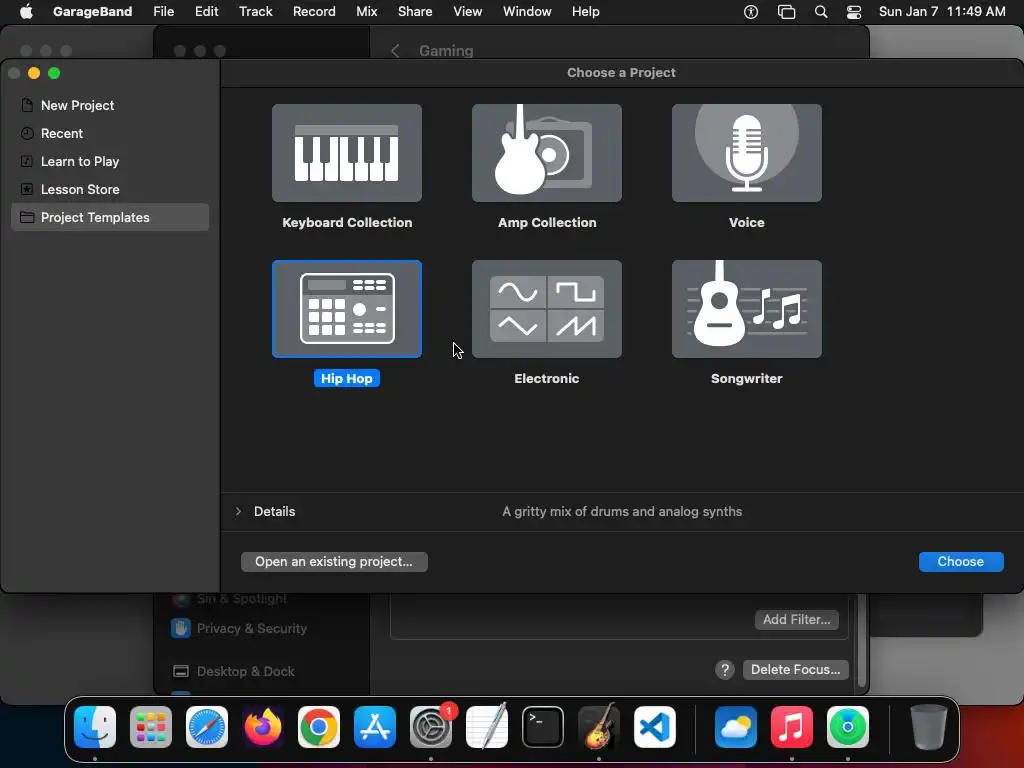The height and width of the screenshot is (768, 1024).
Task: Click Delete Focus in Settings window
Action: point(795,669)
